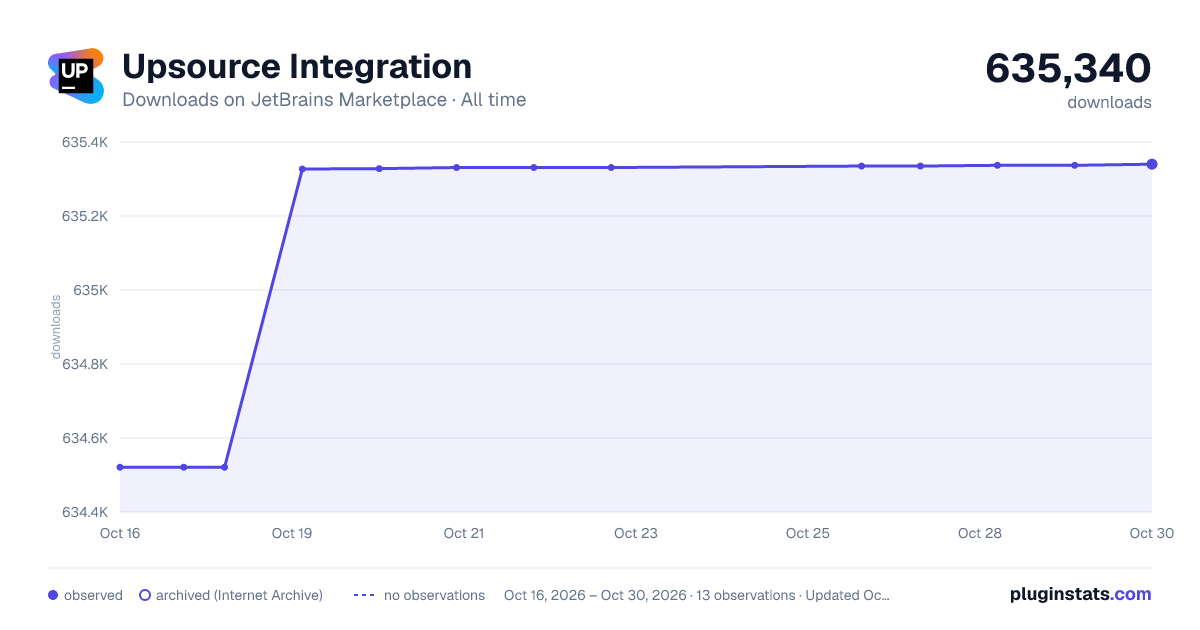Viewport: 1200px width, 630px height.
Task: Click the 635.4K y-axis label
Action: [85, 142]
